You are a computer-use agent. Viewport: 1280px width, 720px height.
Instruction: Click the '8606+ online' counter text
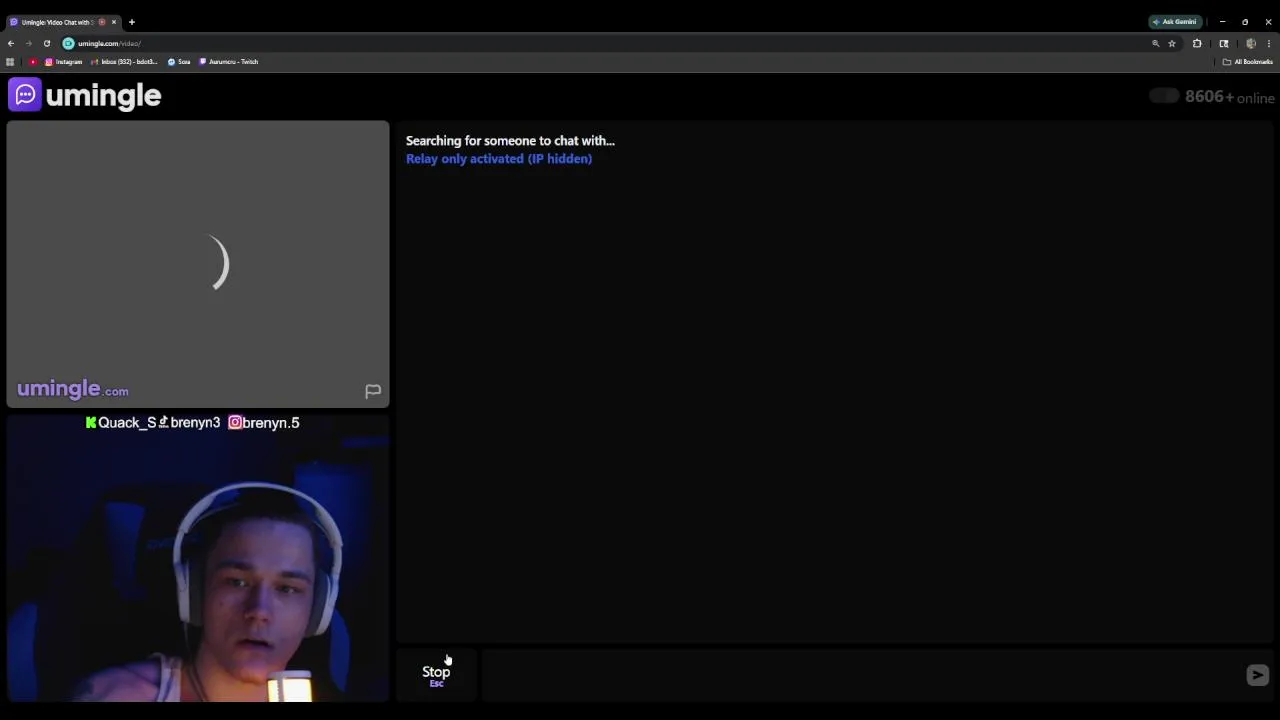click(x=1229, y=97)
